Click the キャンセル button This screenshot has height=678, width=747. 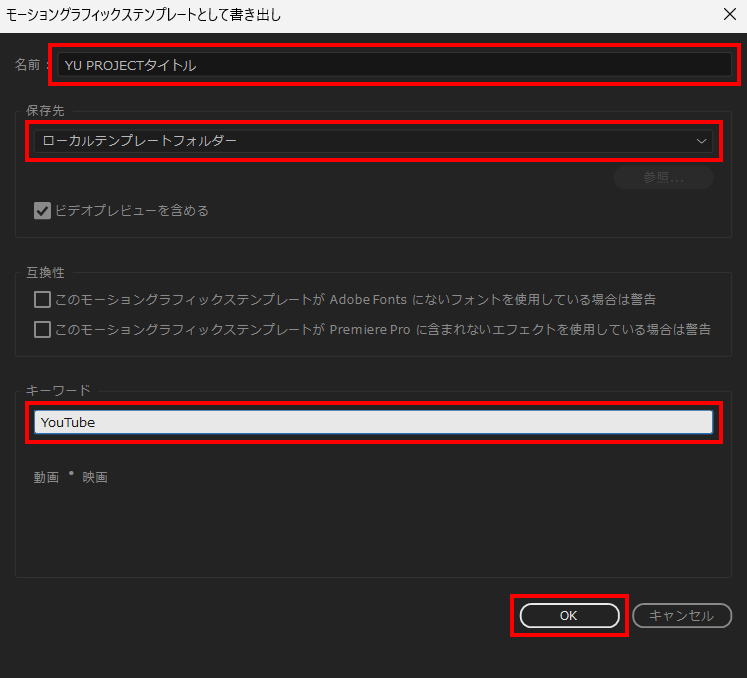[682, 616]
